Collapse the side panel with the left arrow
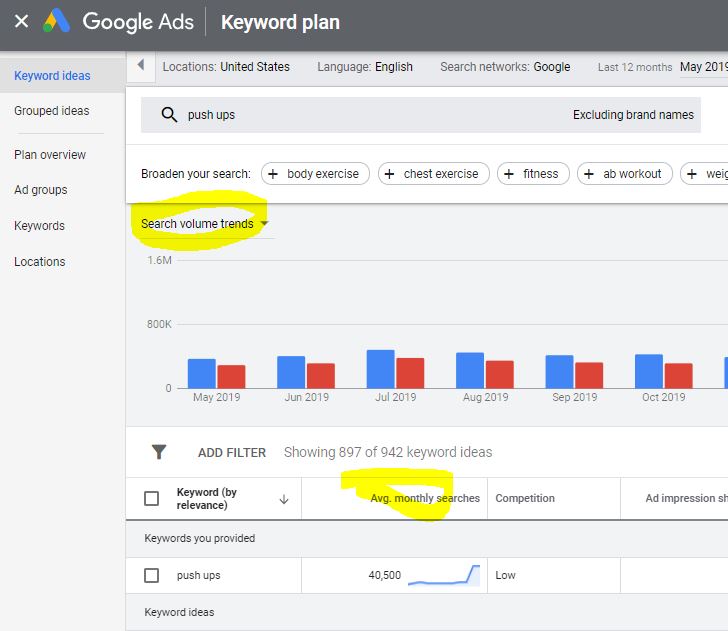 tap(141, 65)
